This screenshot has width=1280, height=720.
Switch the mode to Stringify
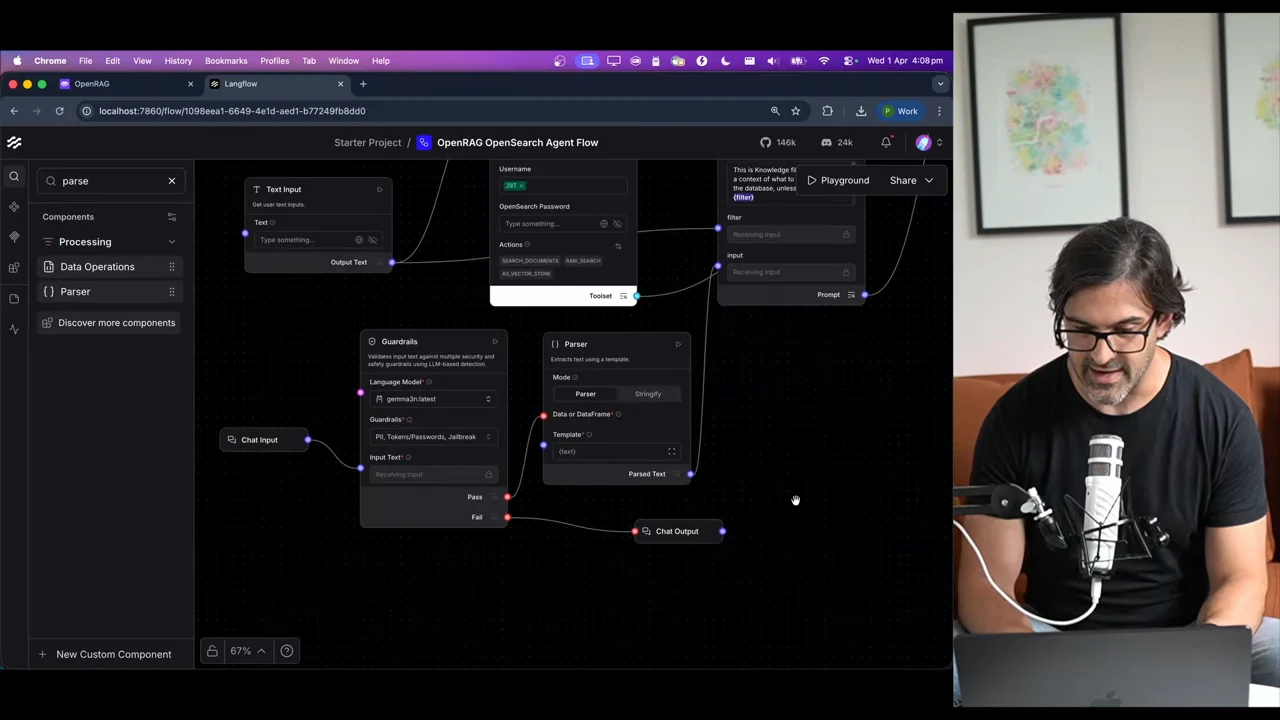648,394
